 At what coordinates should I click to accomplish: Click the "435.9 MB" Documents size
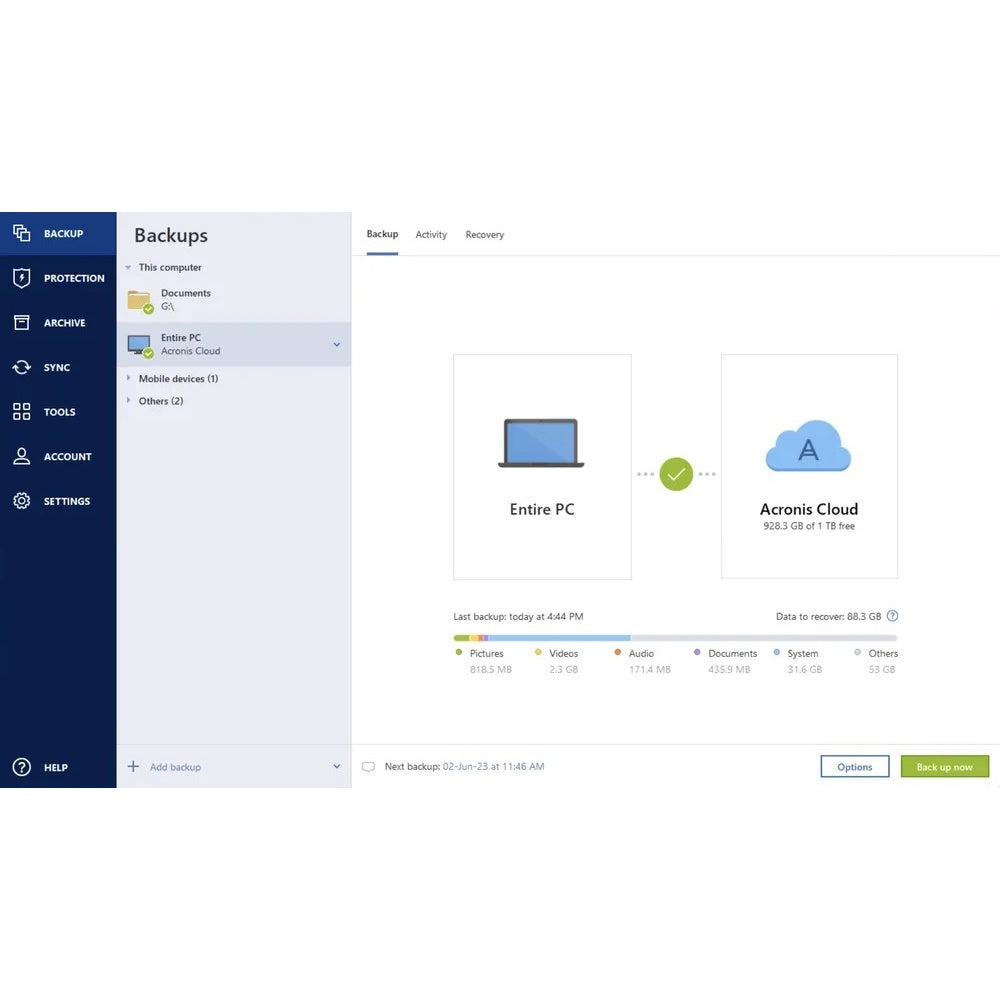729,669
